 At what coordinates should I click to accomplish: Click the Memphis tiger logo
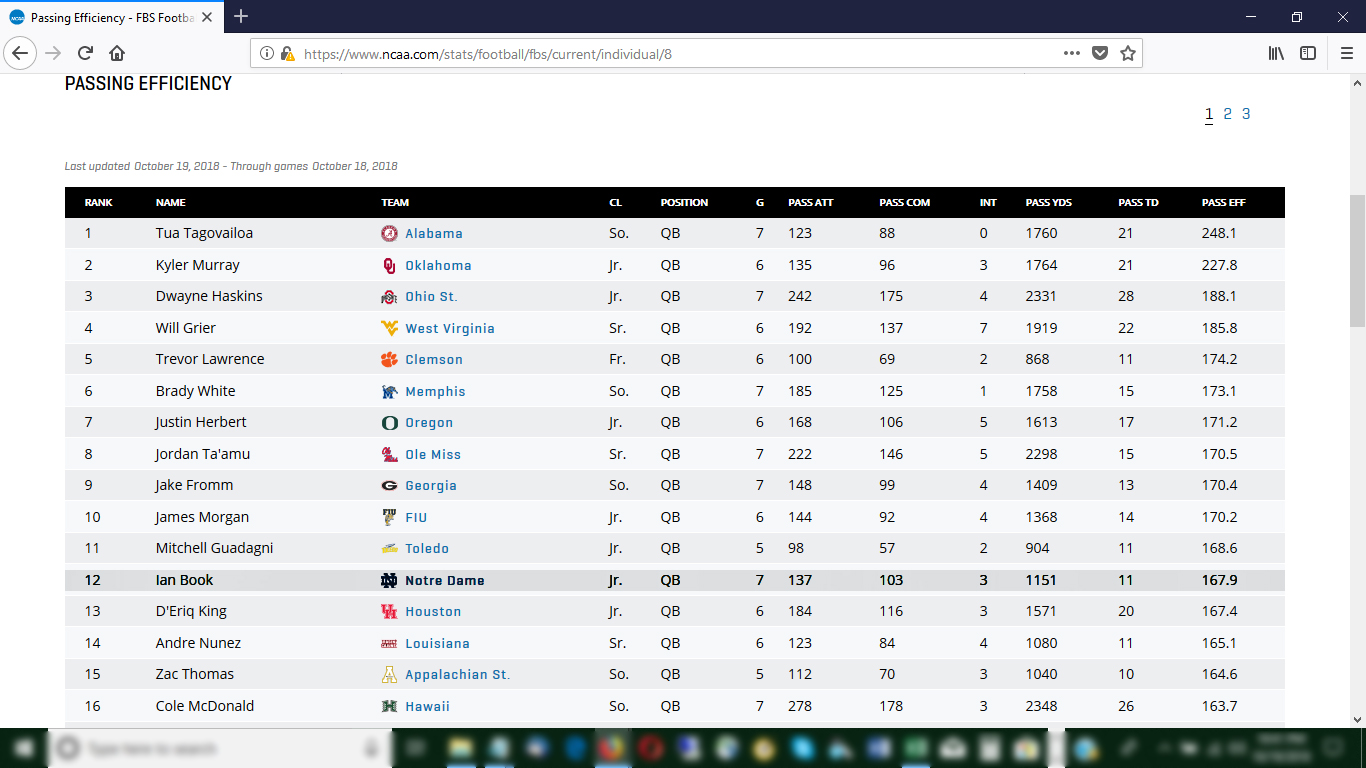[x=389, y=391]
